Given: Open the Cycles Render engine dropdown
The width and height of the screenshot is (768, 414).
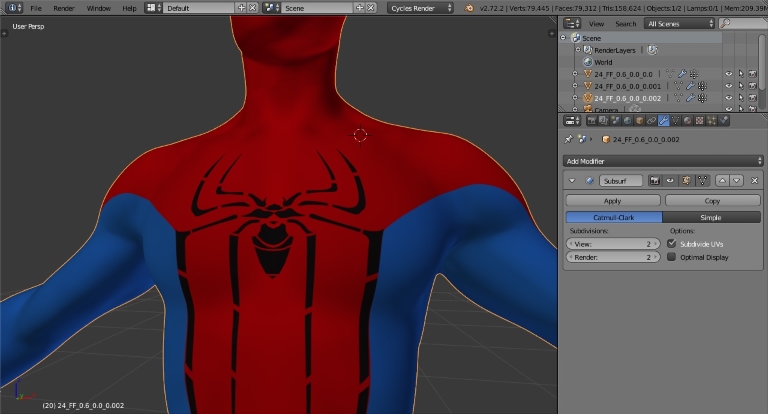Looking at the screenshot, I should (x=420, y=8).
